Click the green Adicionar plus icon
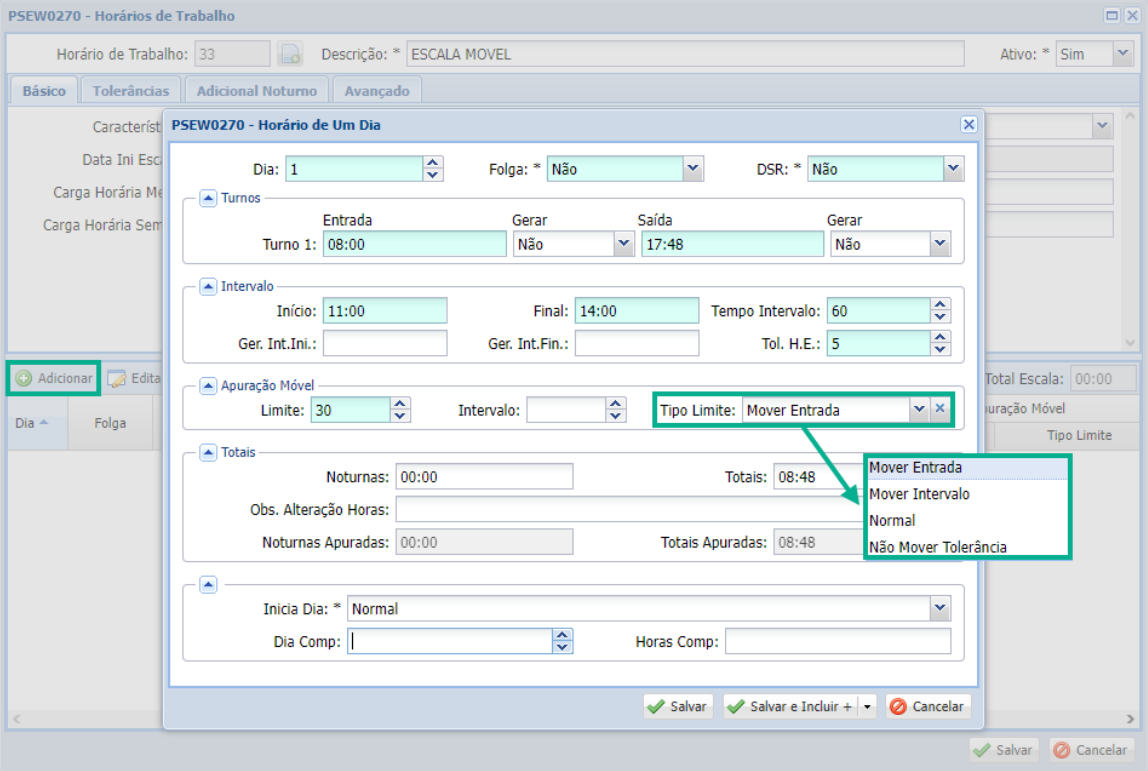 (23, 379)
